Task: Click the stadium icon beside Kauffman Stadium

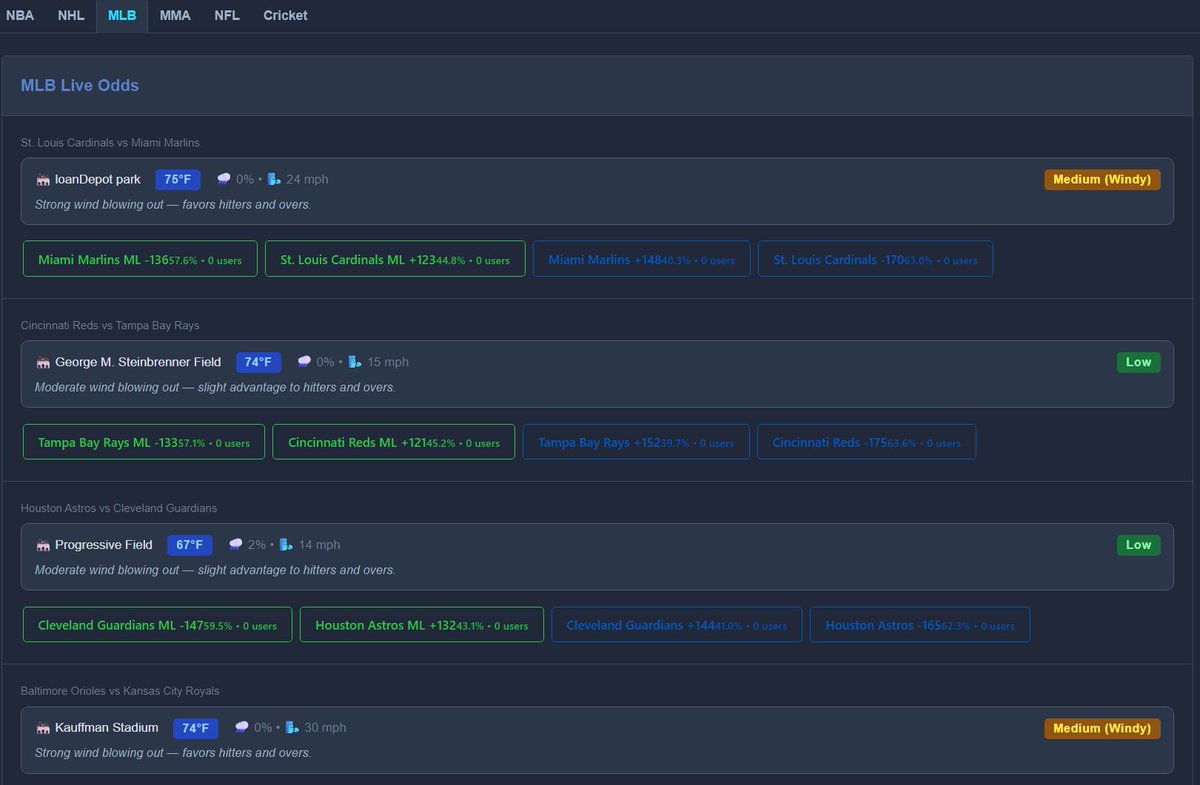Action: click(x=43, y=729)
